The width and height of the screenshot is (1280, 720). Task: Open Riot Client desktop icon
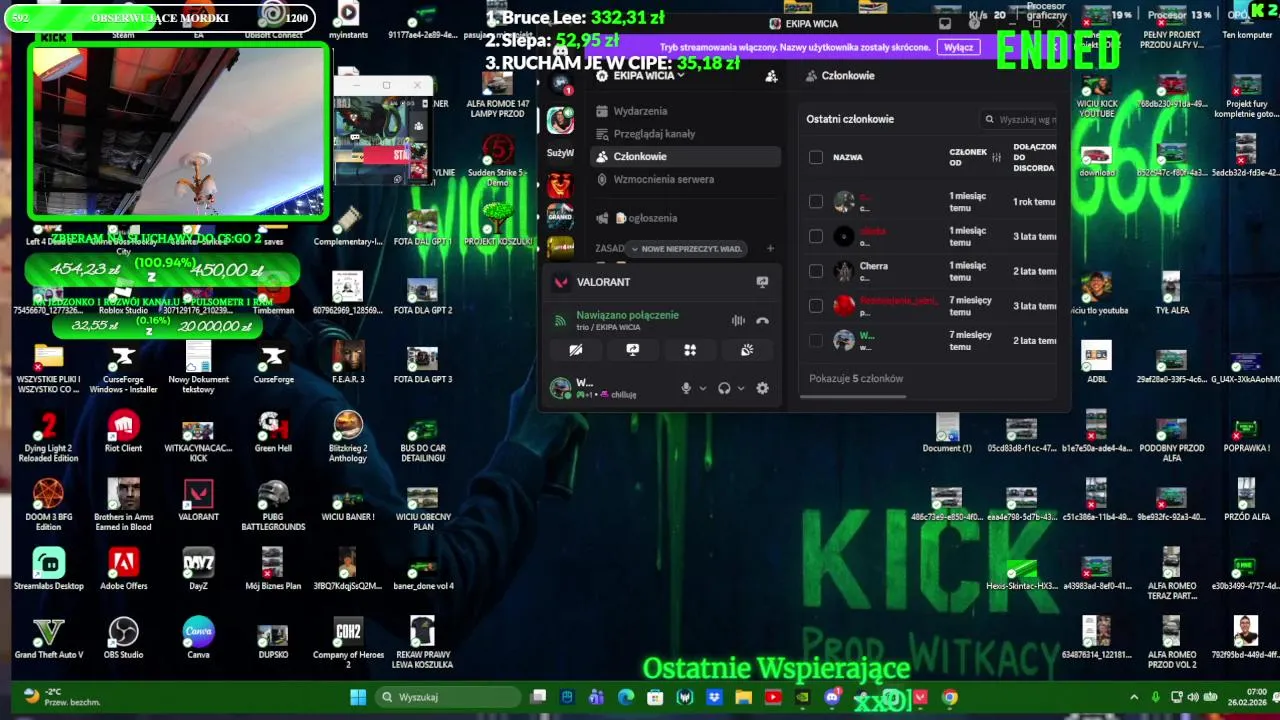click(x=123, y=431)
